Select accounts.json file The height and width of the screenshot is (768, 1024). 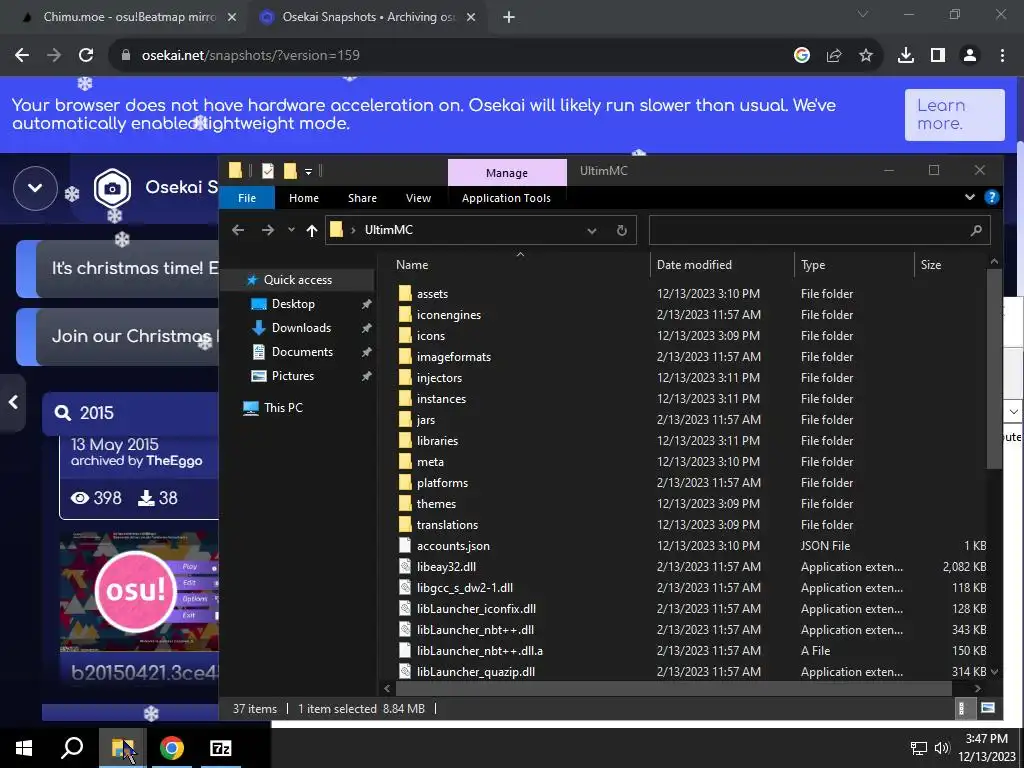click(x=453, y=546)
